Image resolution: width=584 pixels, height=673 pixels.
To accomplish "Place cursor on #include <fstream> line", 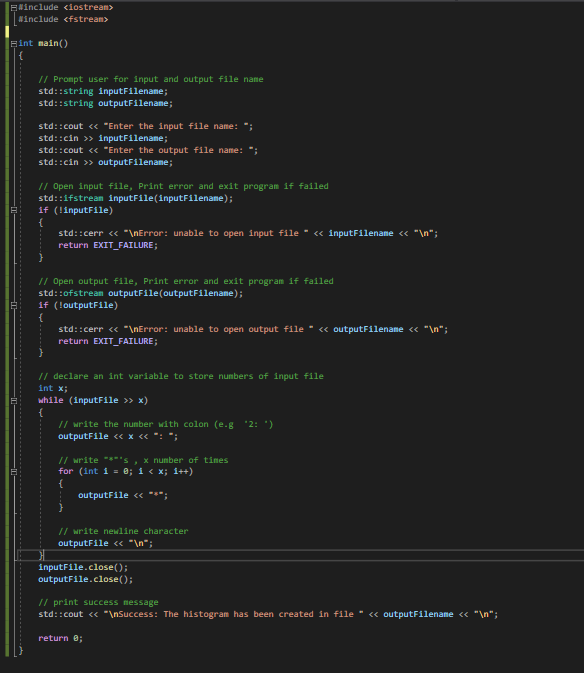I will click(63, 19).
